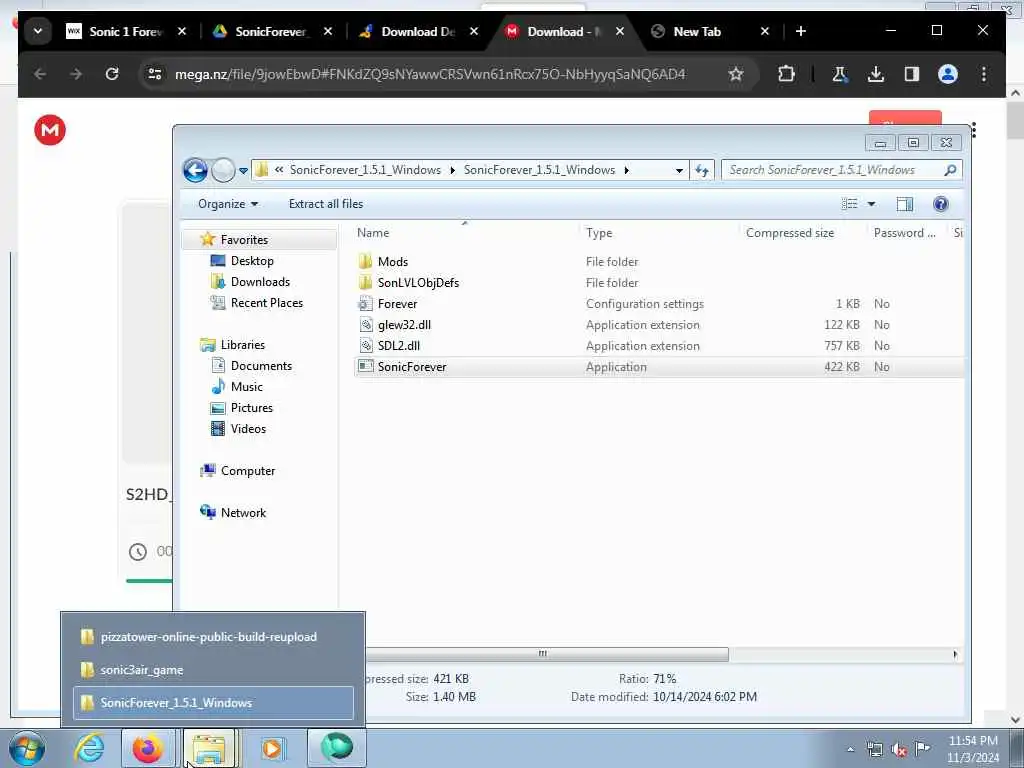Viewport: 1024px width, 768px height.
Task: Switch to the SonicForever Drive tab
Action: (x=271, y=31)
